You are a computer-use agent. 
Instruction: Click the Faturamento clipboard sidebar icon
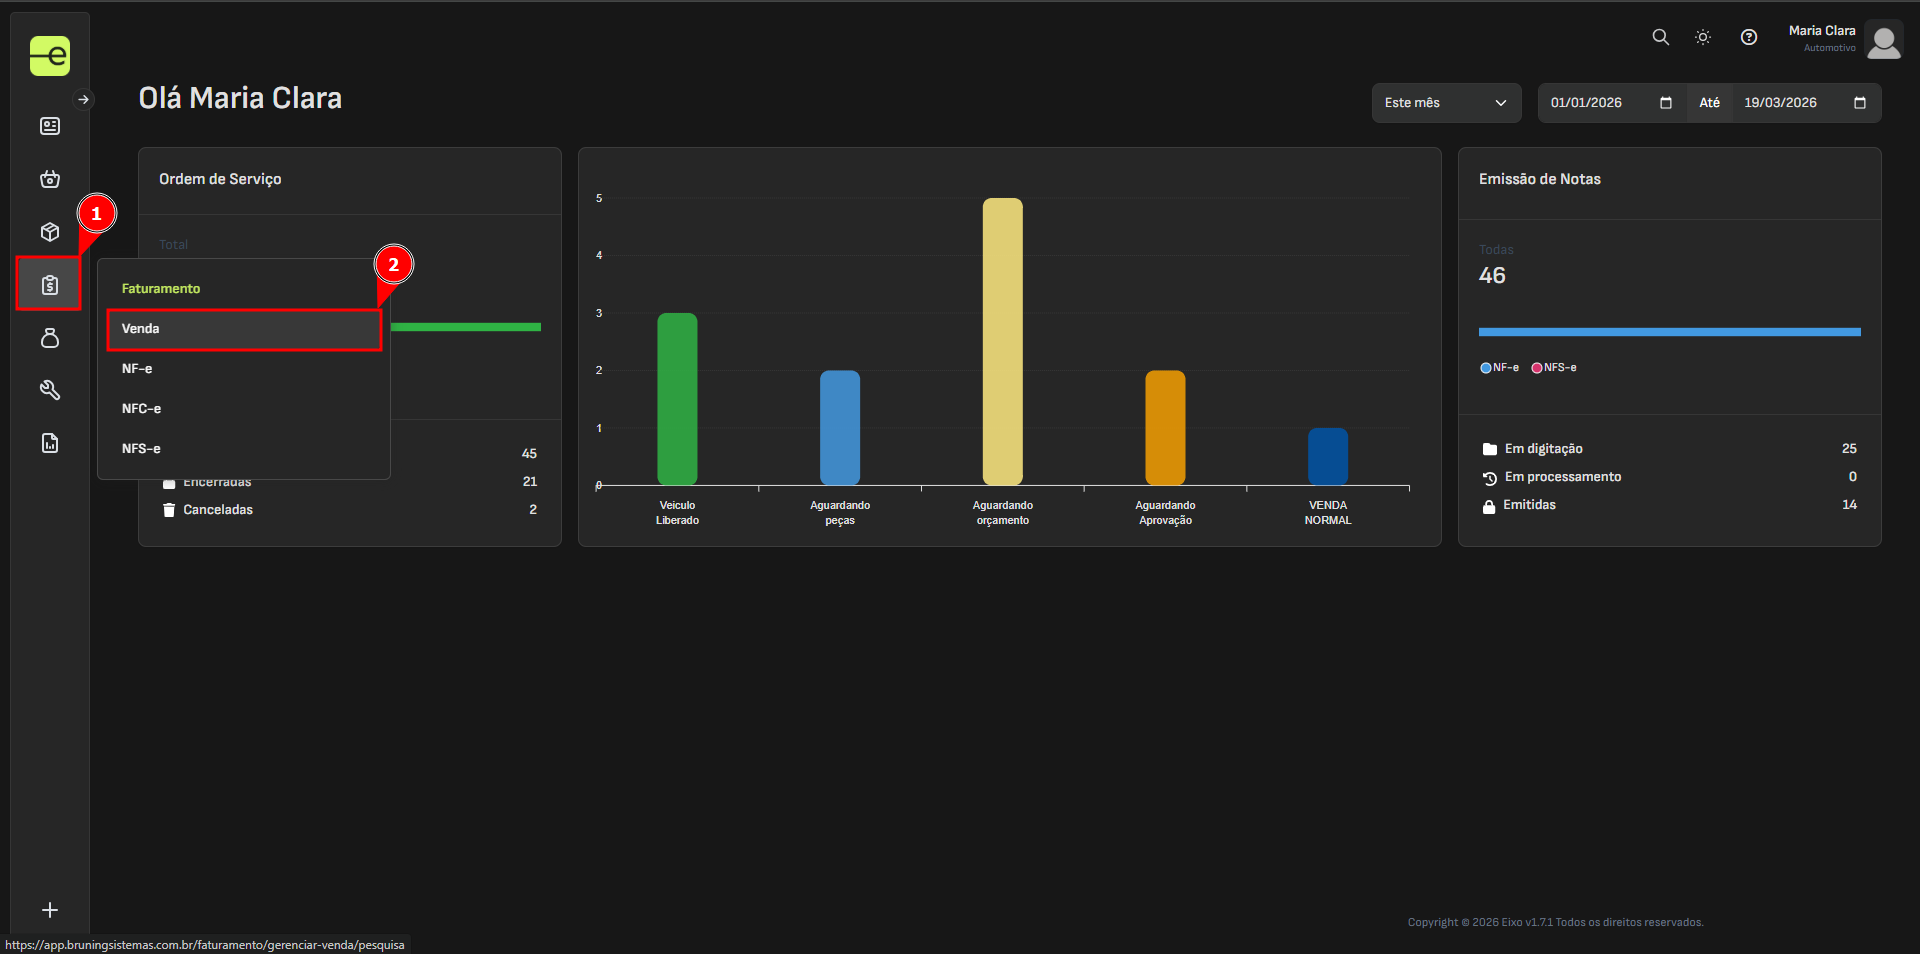(x=50, y=285)
